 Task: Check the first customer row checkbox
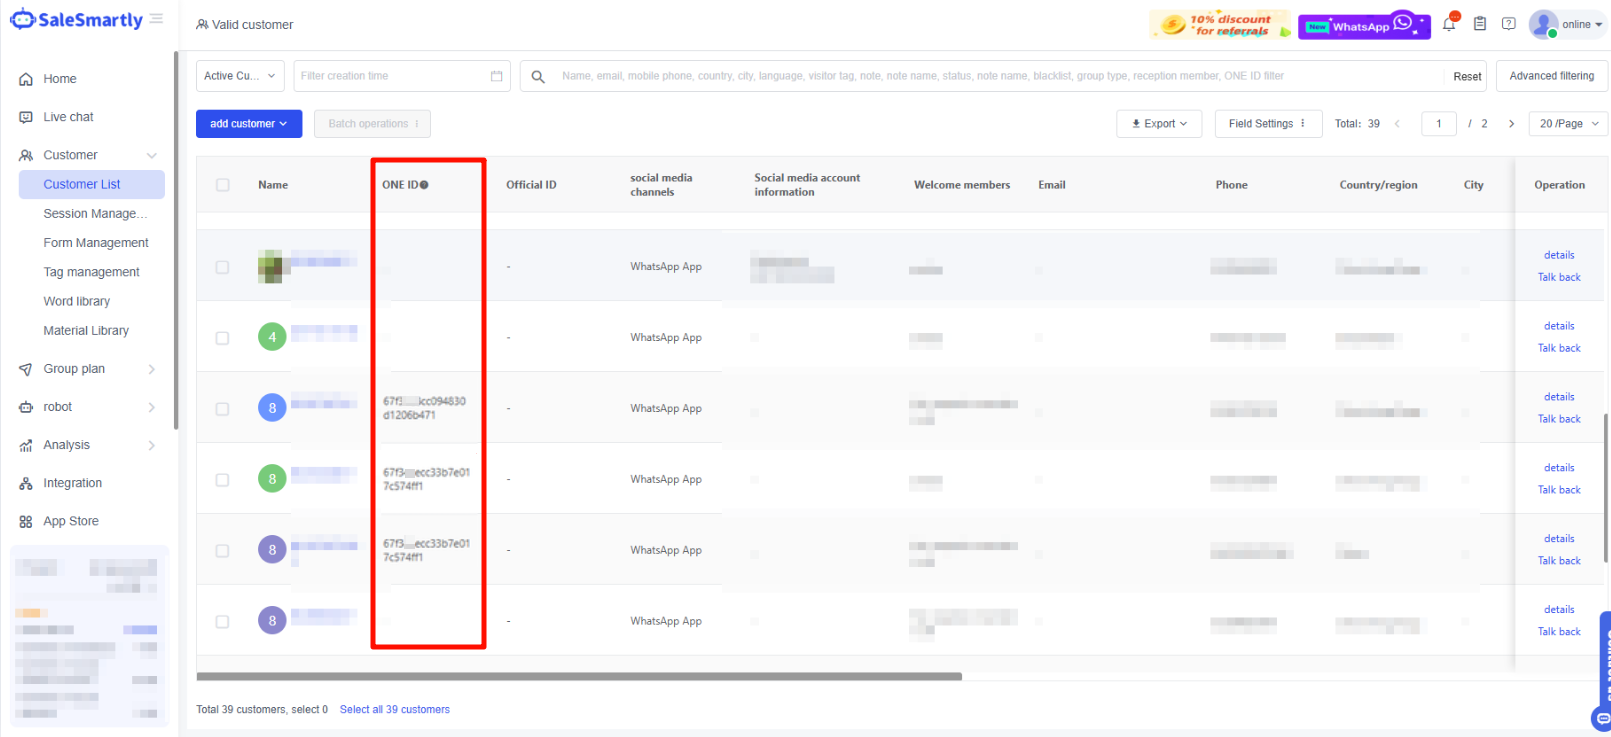pos(223,267)
